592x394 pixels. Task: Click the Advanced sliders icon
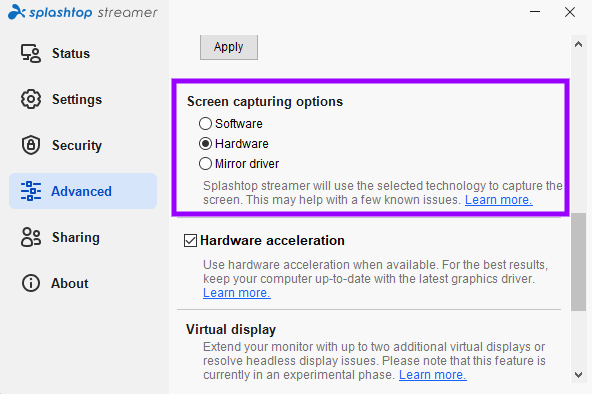(31, 191)
